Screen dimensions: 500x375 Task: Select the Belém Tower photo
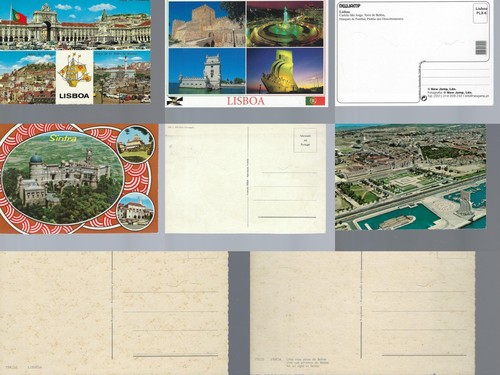(x=207, y=71)
